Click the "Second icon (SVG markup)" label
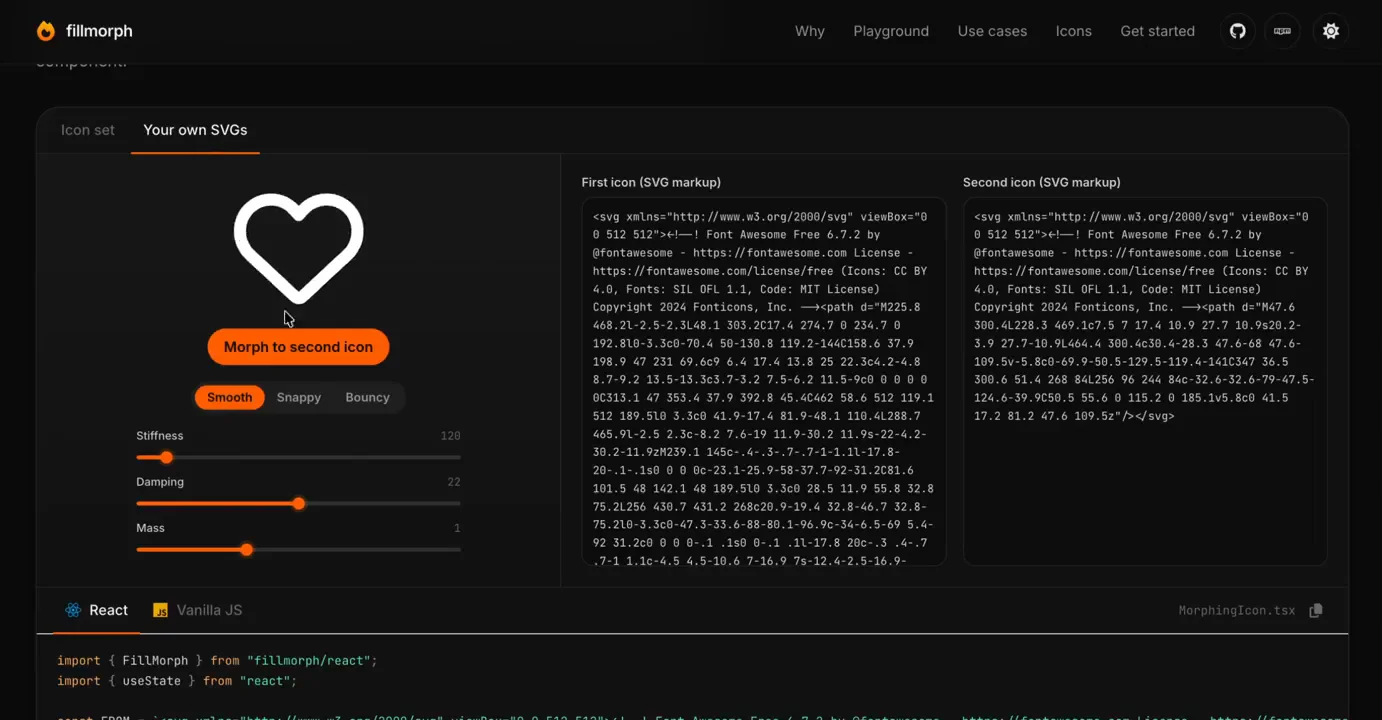The height and width of the screenshot is (720, 1382). coord(1042,182)
